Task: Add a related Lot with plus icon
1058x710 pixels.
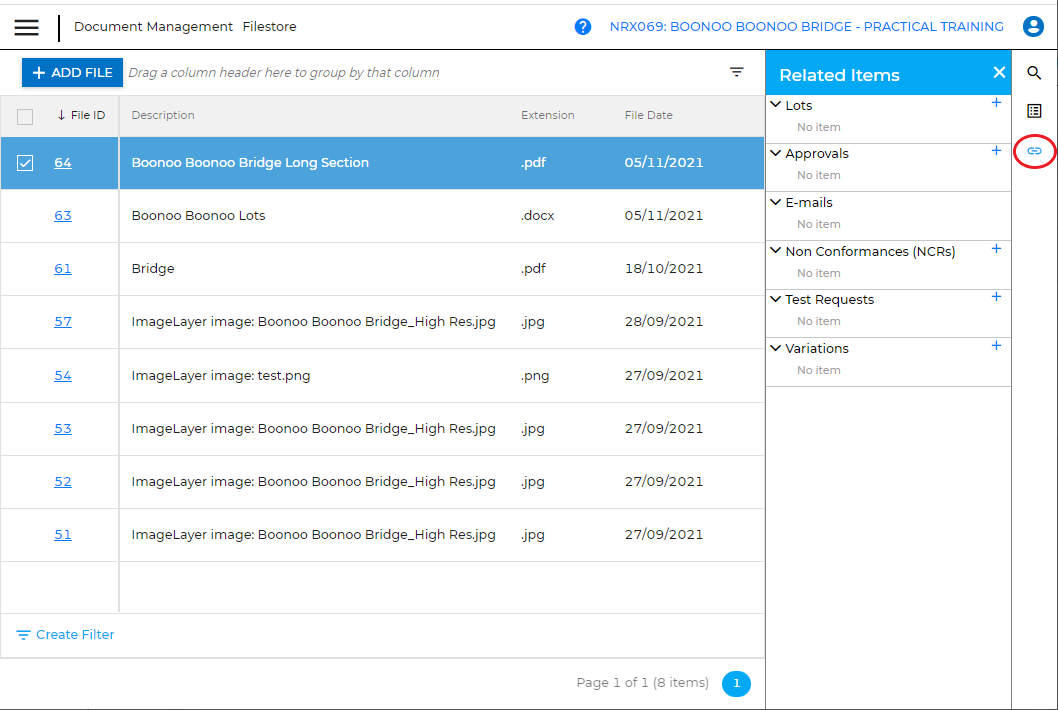Action: click(996, 103)
